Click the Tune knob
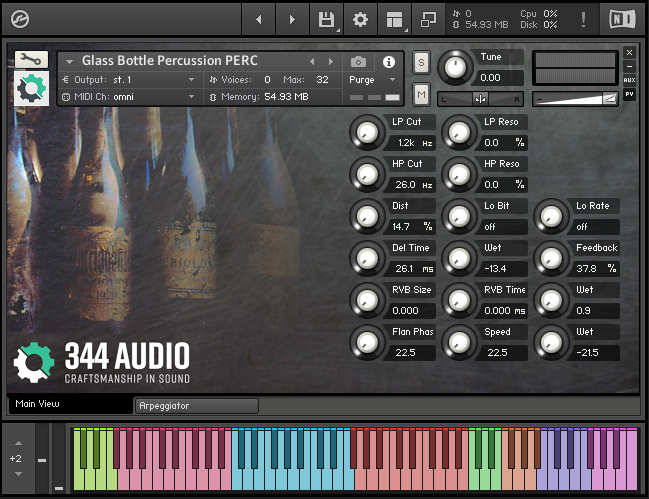The image size is (649, 499). click(x=455, y=67)
